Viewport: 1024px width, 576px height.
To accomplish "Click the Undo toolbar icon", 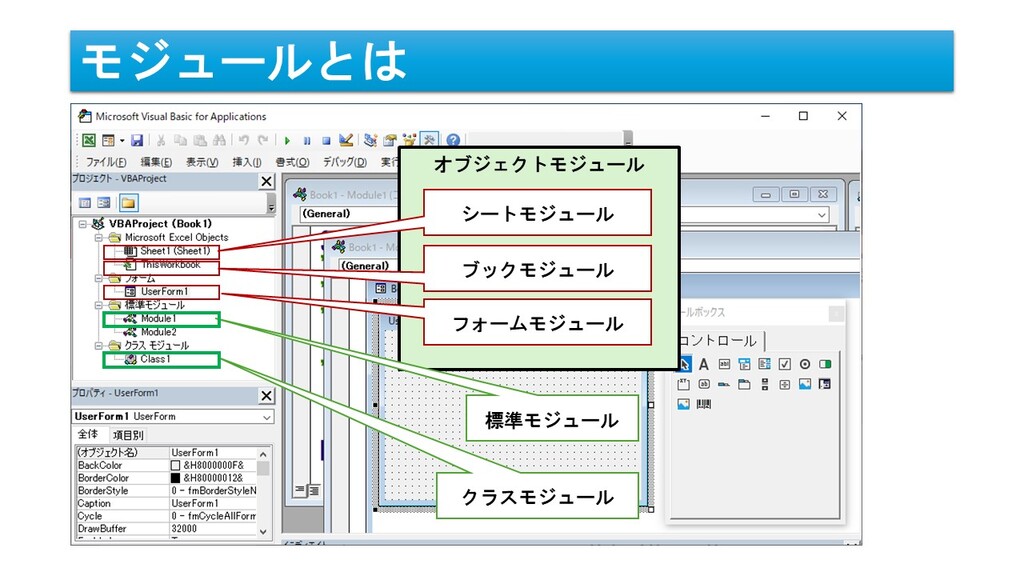I will tap(244, 140).
